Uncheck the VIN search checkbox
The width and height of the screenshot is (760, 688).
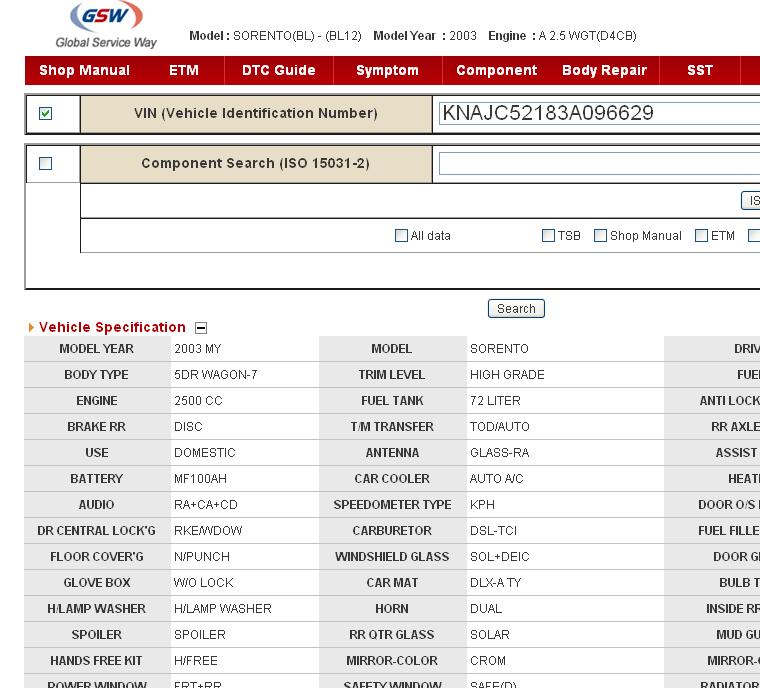point(45,114)
